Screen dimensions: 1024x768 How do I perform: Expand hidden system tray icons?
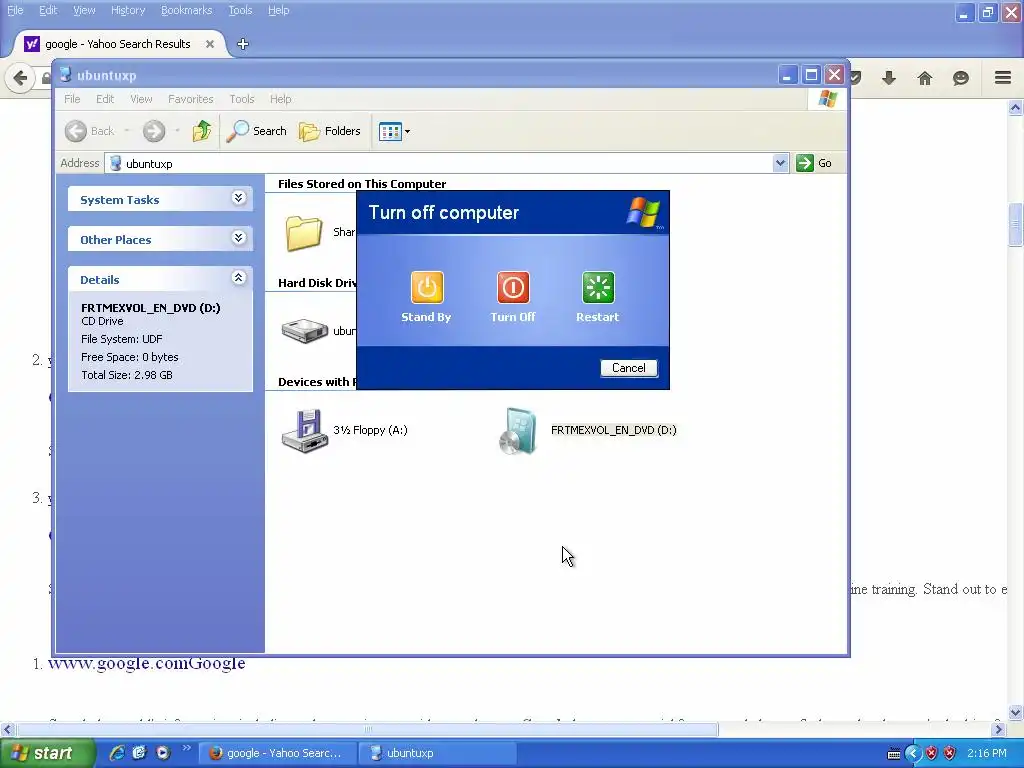(913, 754)
